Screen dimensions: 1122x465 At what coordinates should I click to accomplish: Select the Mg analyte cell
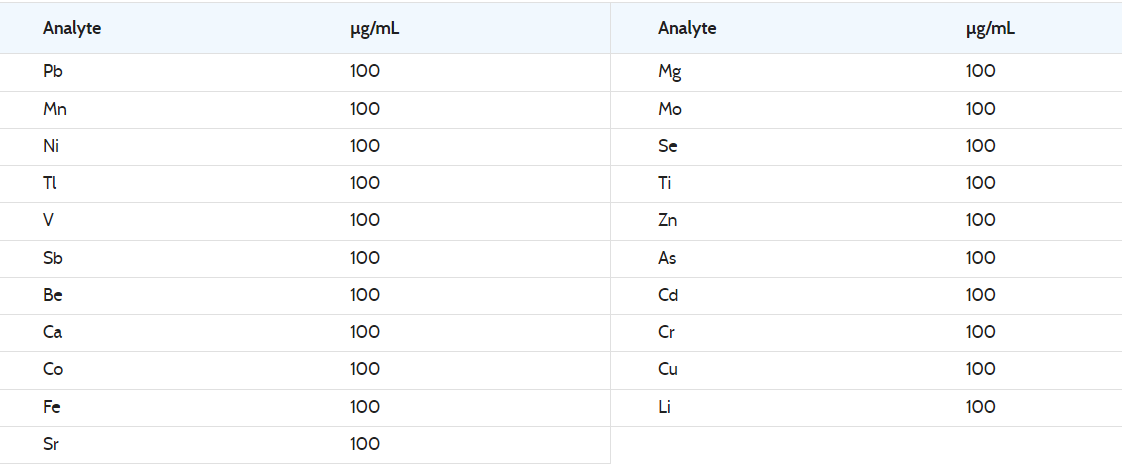coord(670,72)
